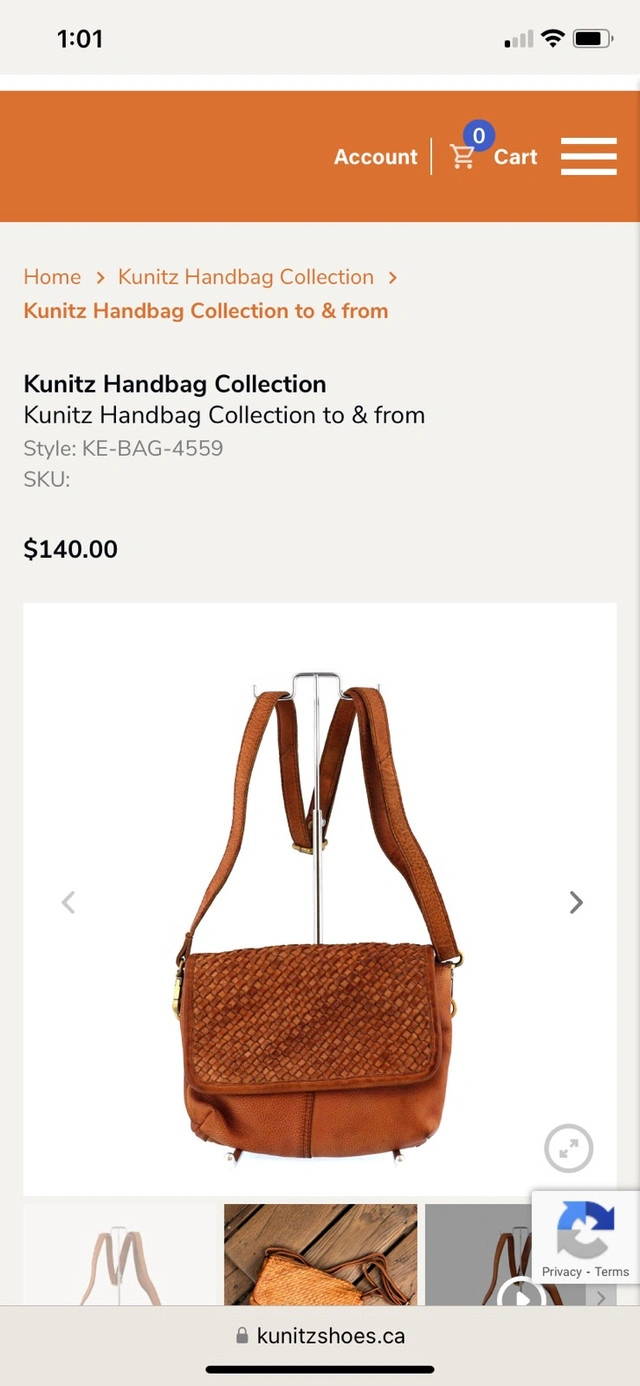Screen dimensions: 640x1386
Task: Tap the kunitzshoes.ca address bar
Action: tap(320, 1336)
